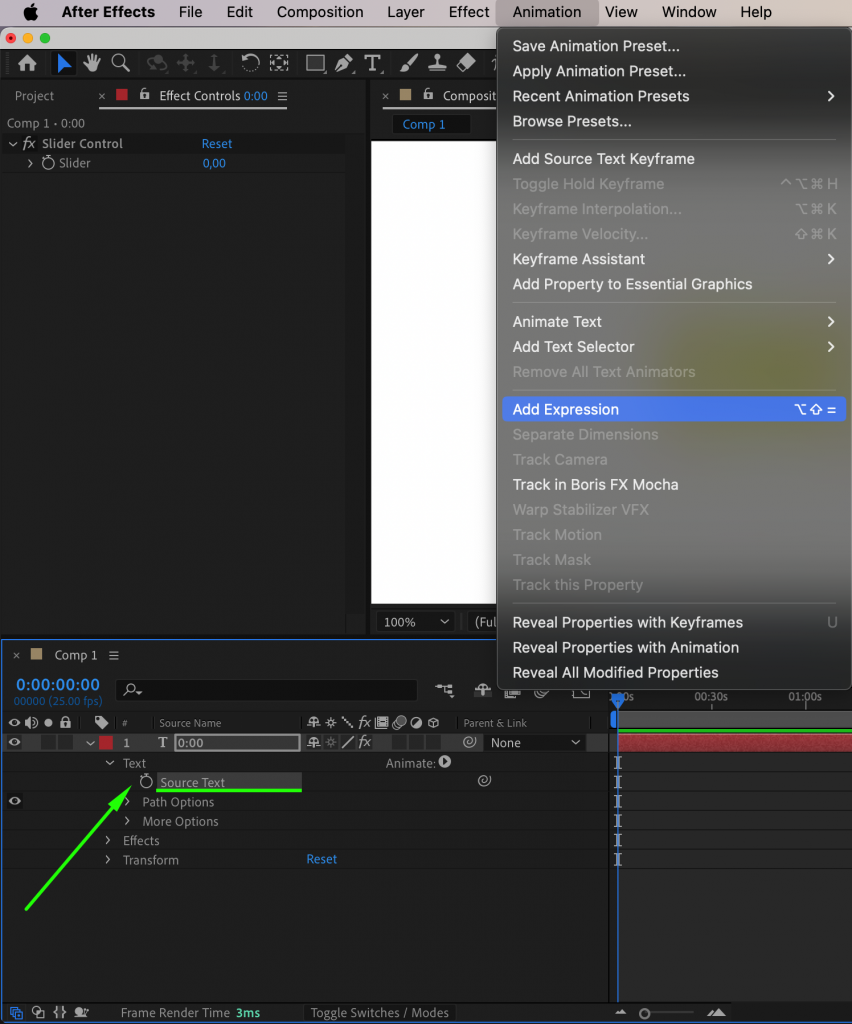Click the Slider value showing 0,00
Image resolution: width=852 pixels, height=1024 pixels.
point(213,163)
